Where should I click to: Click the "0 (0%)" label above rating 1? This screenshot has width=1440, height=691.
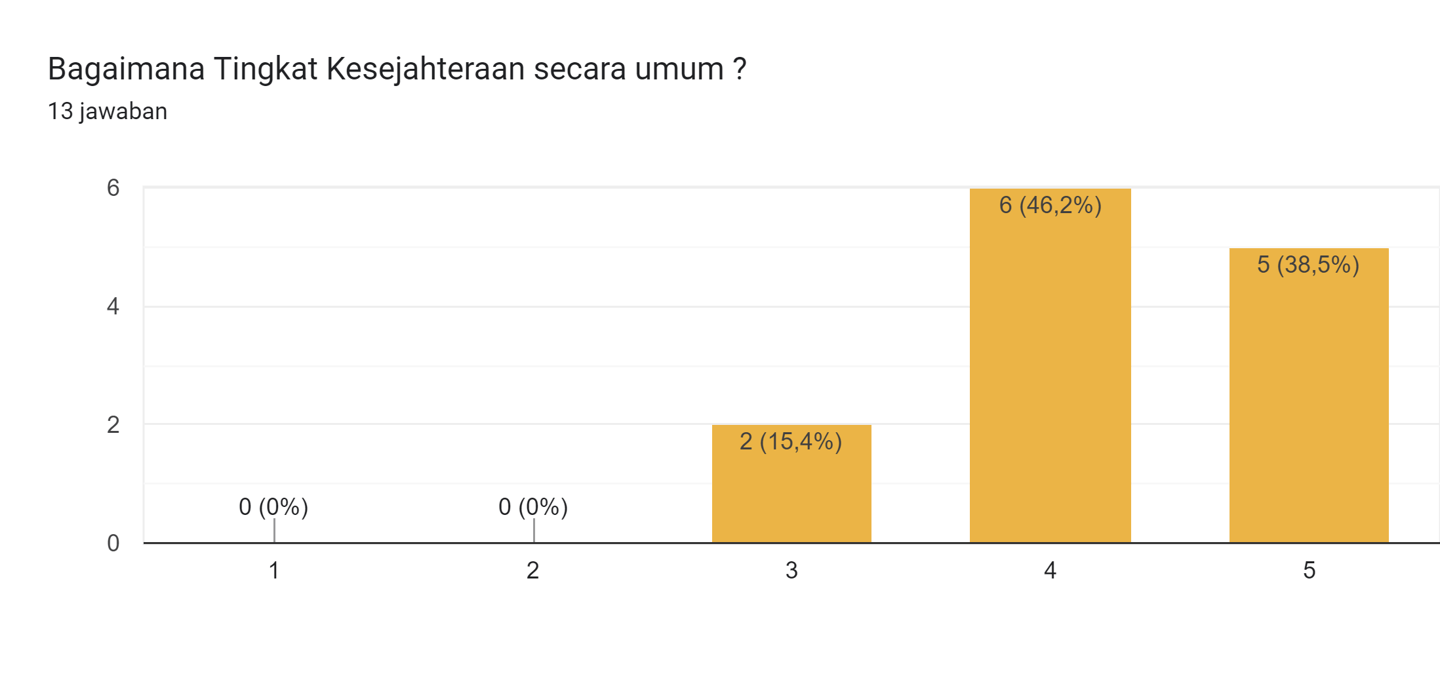point(273,507)
